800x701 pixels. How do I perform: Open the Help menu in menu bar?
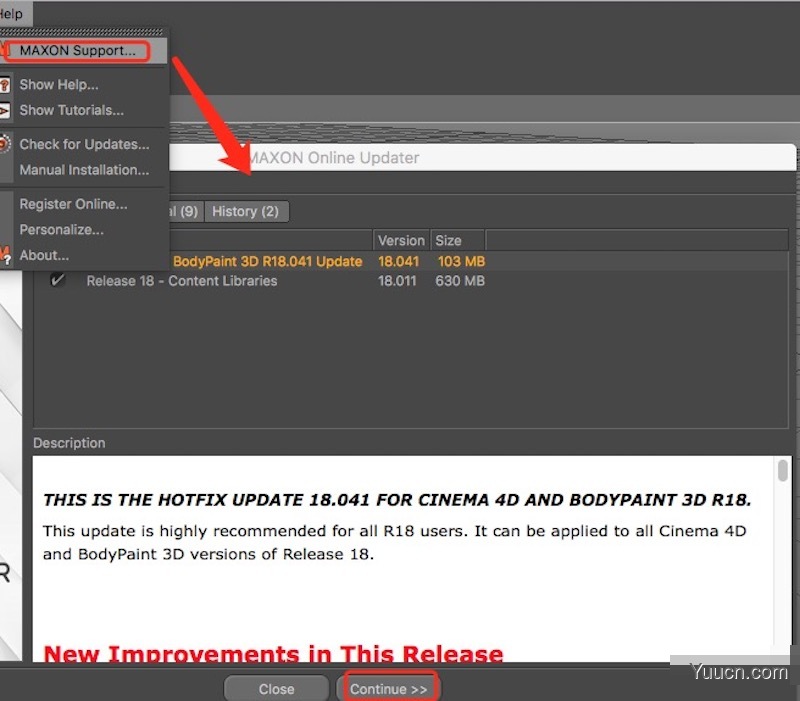pyautogui.click(x=12, y=14)
